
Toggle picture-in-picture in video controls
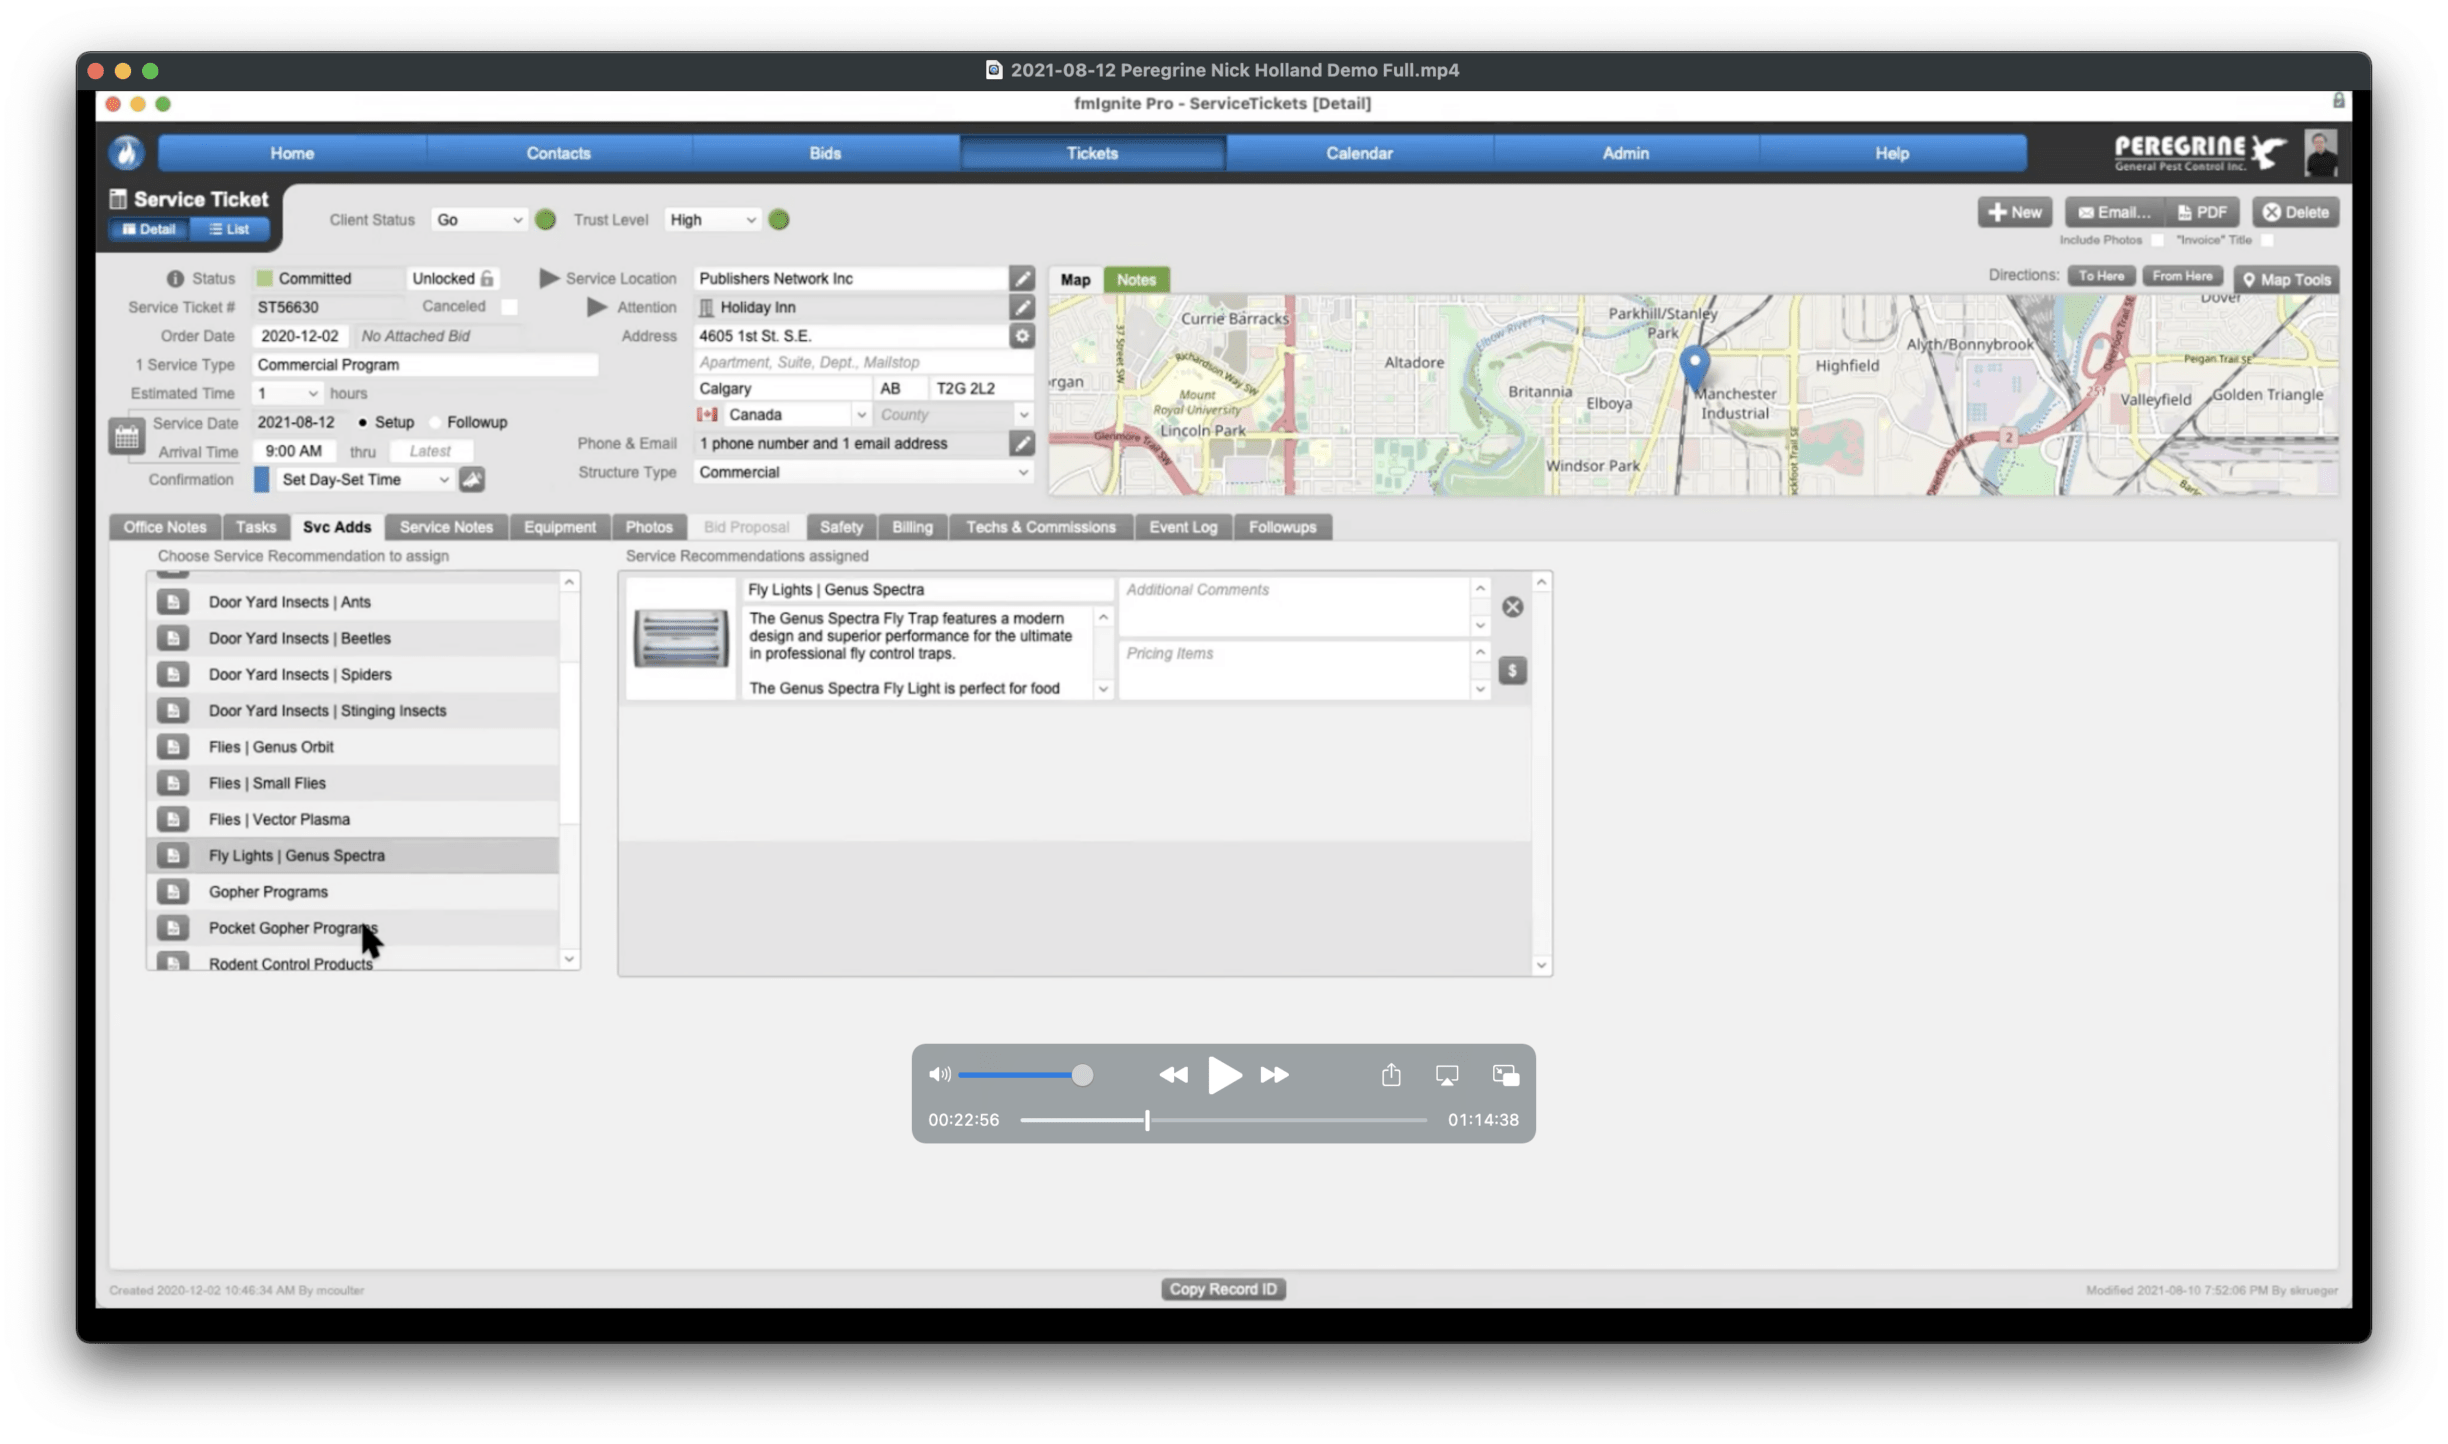[x=1505, y=1075]
